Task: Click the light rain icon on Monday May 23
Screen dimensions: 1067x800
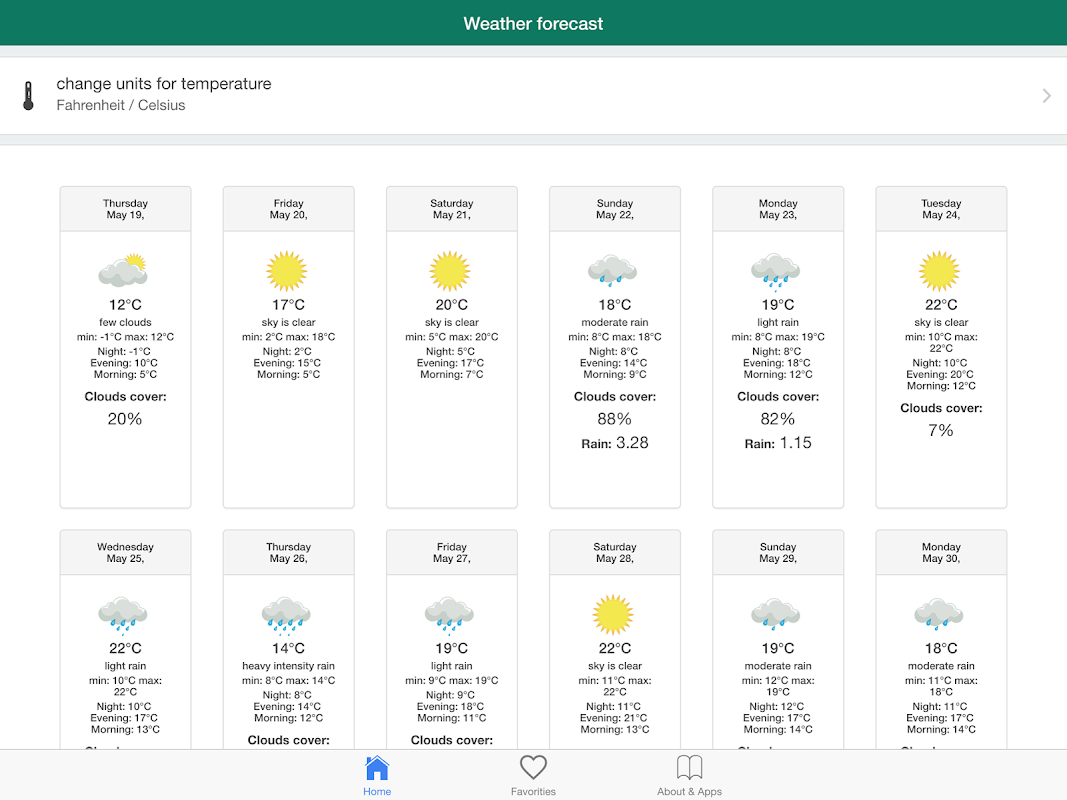Action: (776, 271)
